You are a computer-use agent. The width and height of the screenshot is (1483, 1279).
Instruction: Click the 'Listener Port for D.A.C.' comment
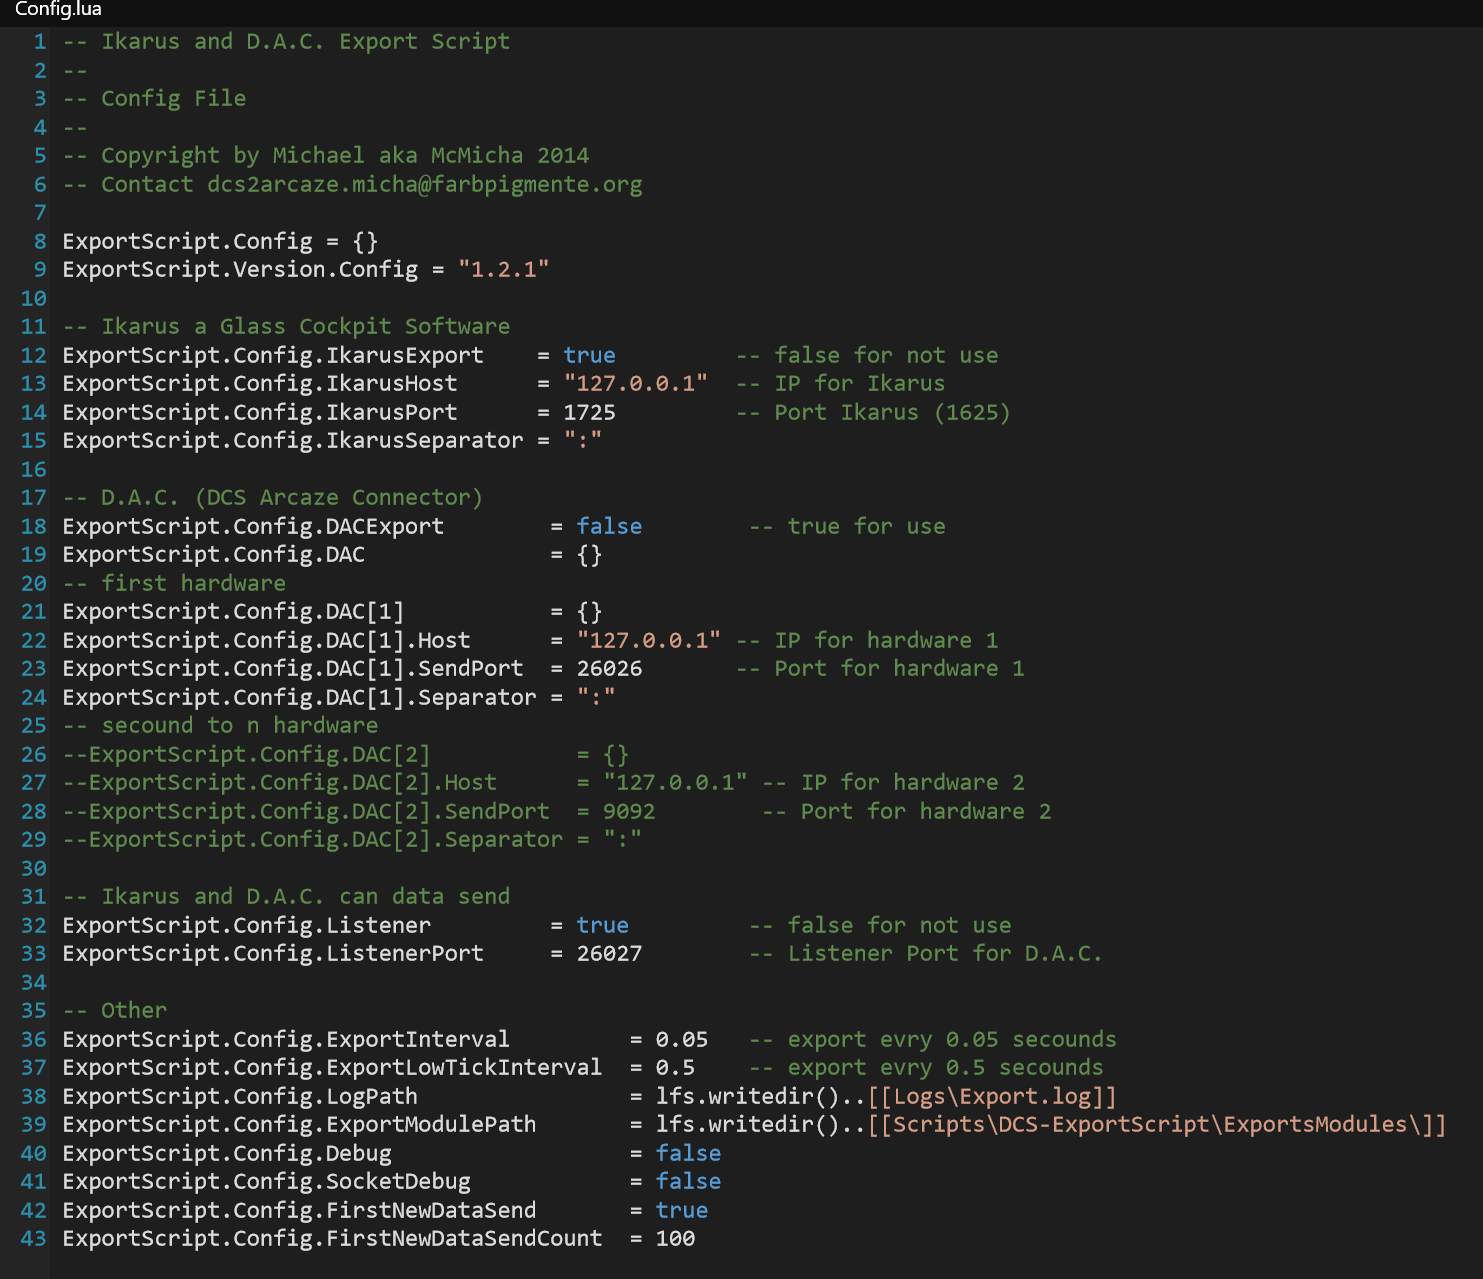[x=945, y=954]
